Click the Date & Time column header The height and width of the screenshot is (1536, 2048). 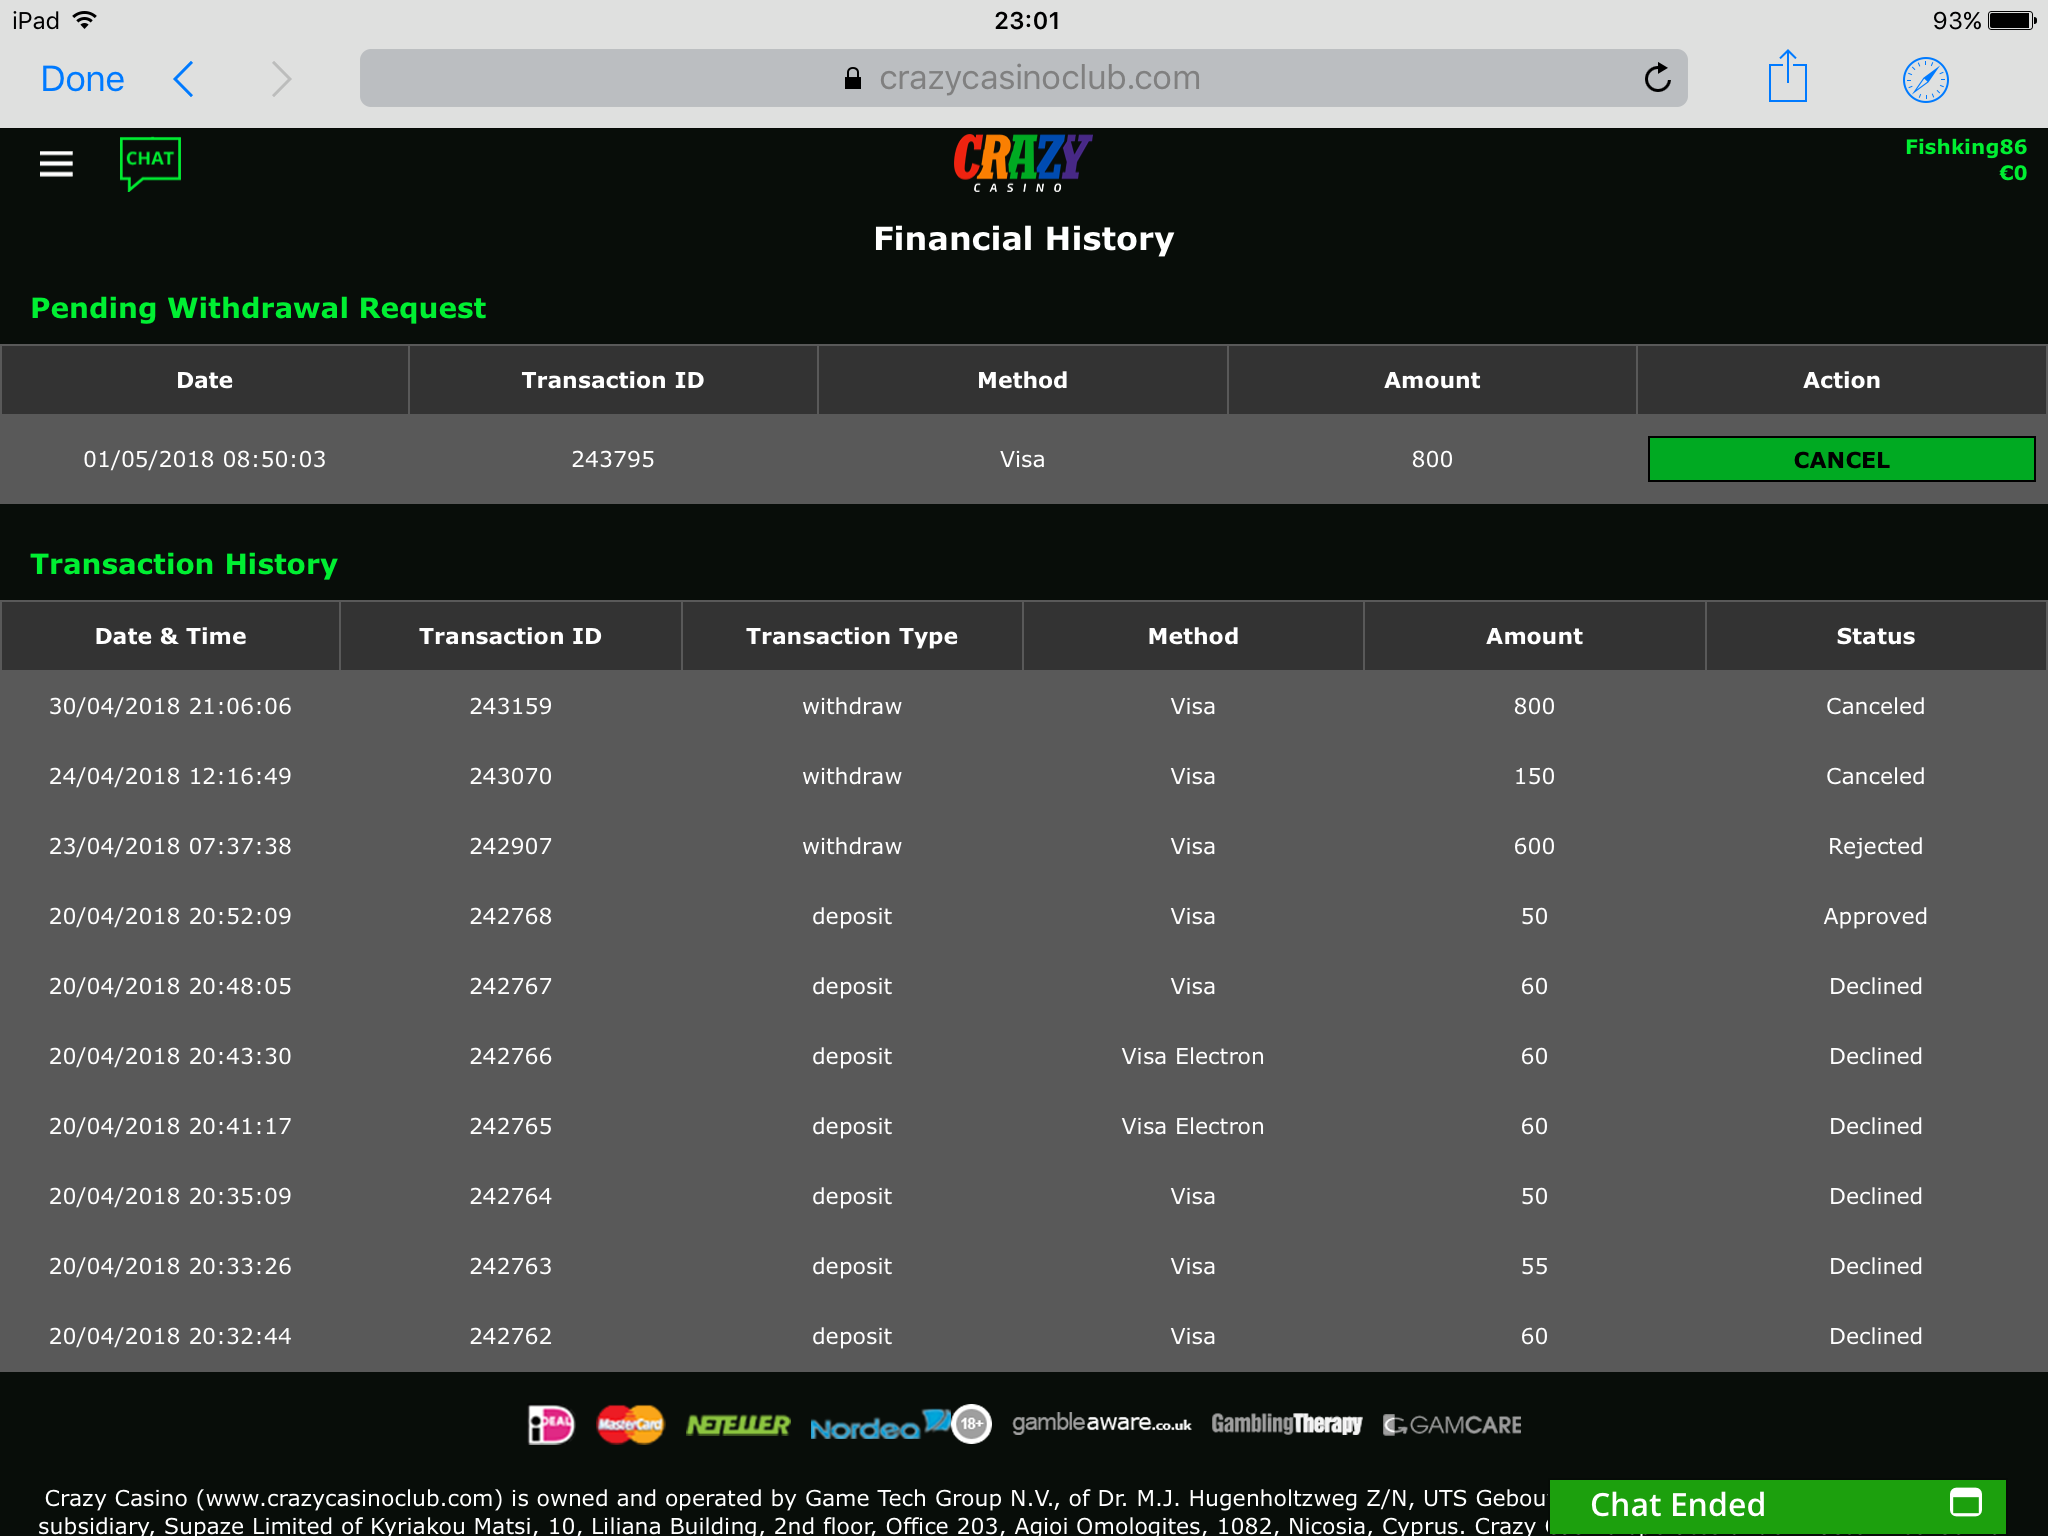tap(170, 636)
